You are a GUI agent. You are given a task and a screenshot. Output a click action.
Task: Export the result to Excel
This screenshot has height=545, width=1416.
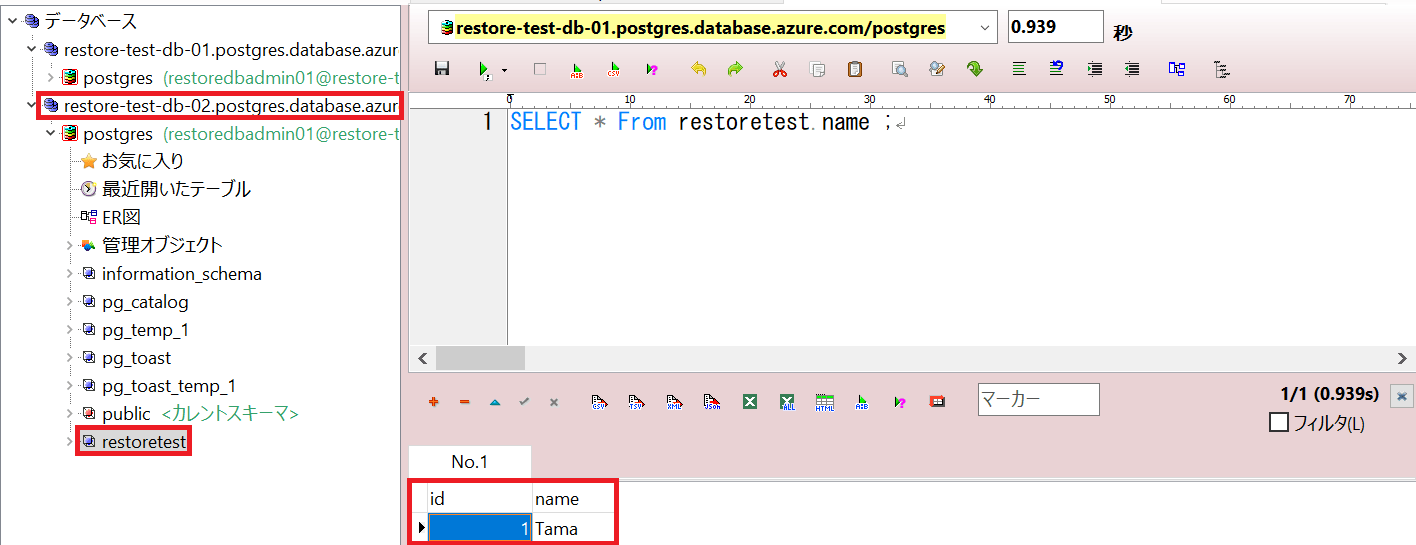pyautogui.click(x=749, y=401)
